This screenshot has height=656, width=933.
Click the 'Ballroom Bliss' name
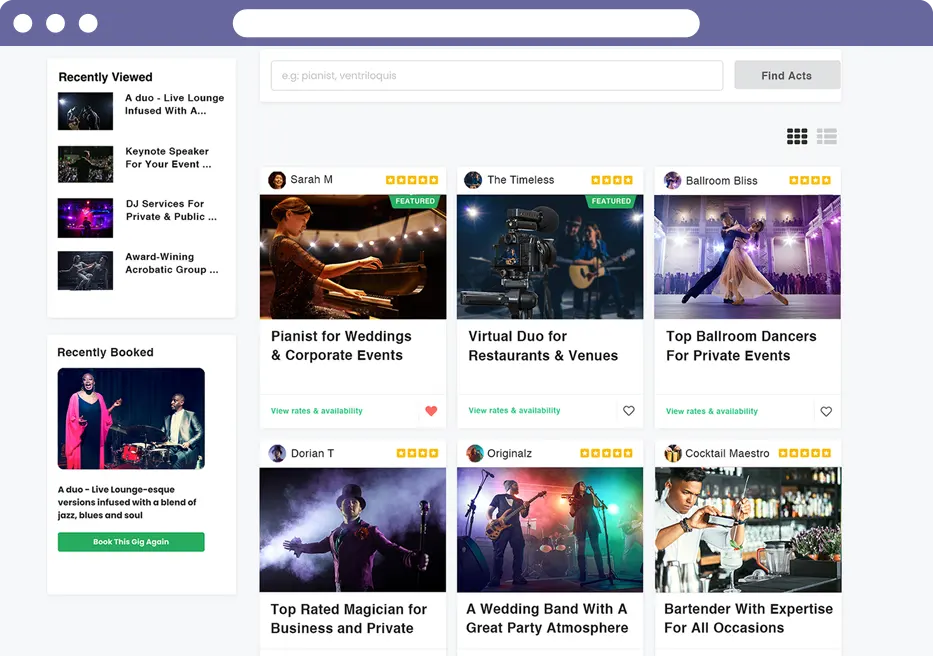coord(721,180)
